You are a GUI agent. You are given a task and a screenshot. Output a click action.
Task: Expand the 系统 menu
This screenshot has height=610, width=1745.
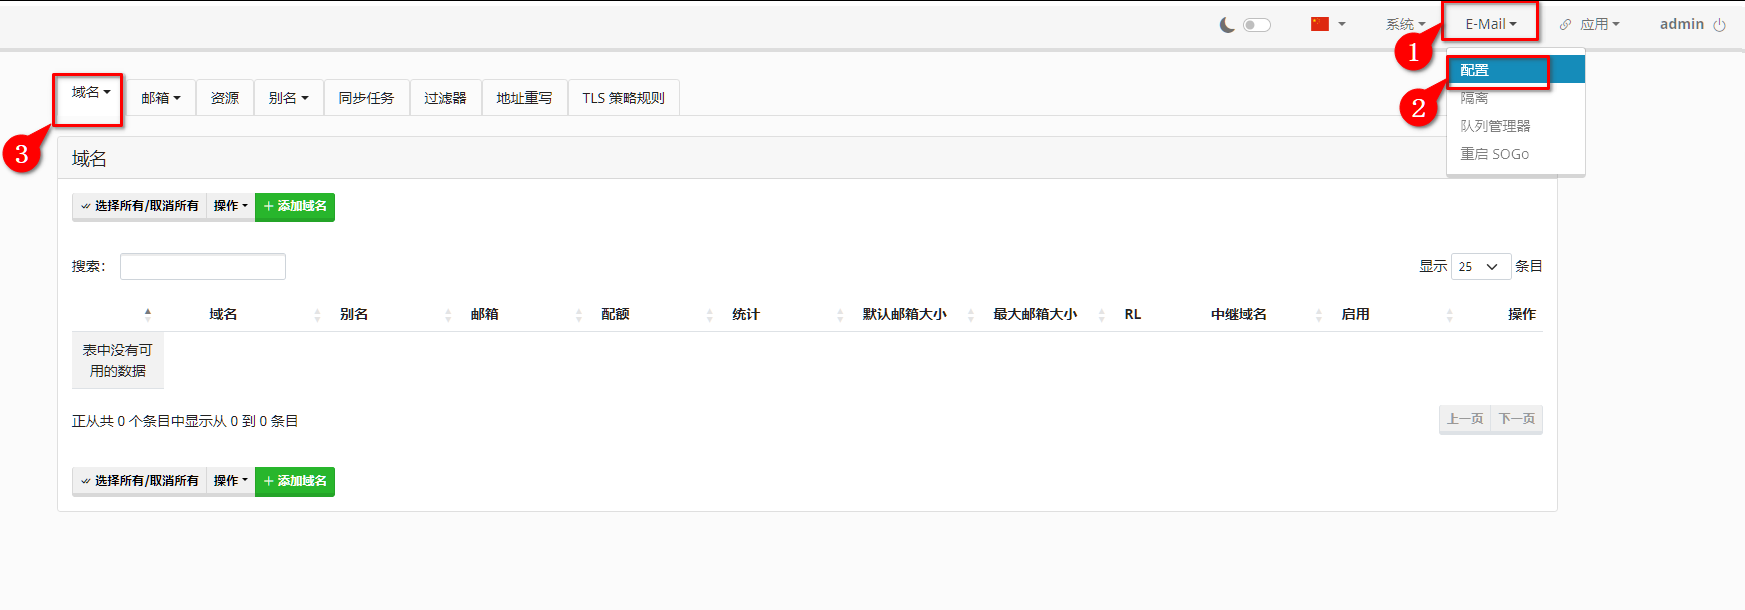click(1405, 24)
